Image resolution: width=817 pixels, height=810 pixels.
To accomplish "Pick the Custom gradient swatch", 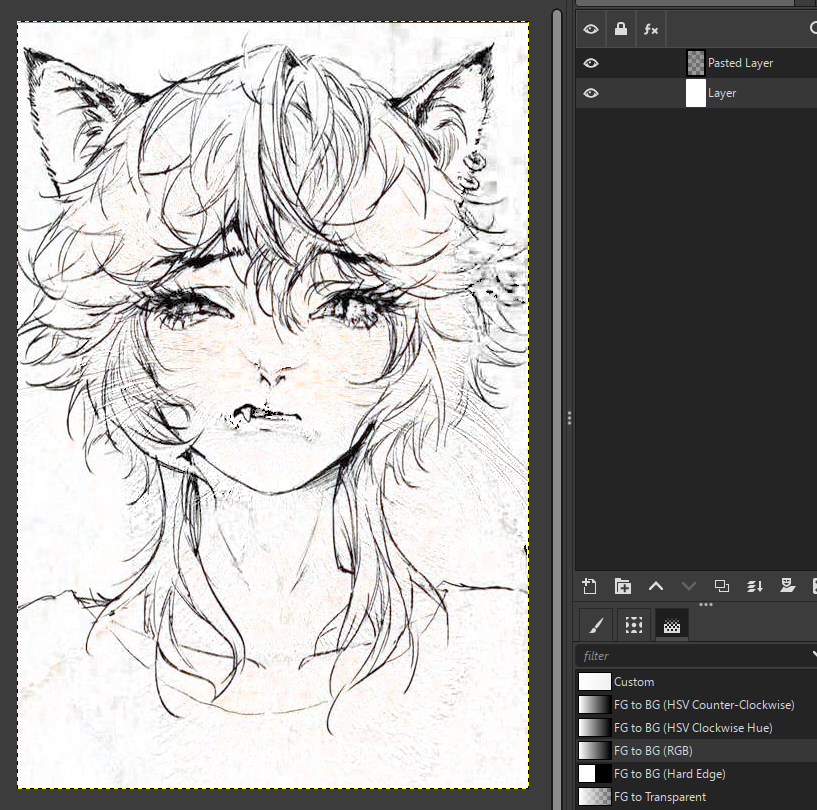I will (x=595, y=681).
